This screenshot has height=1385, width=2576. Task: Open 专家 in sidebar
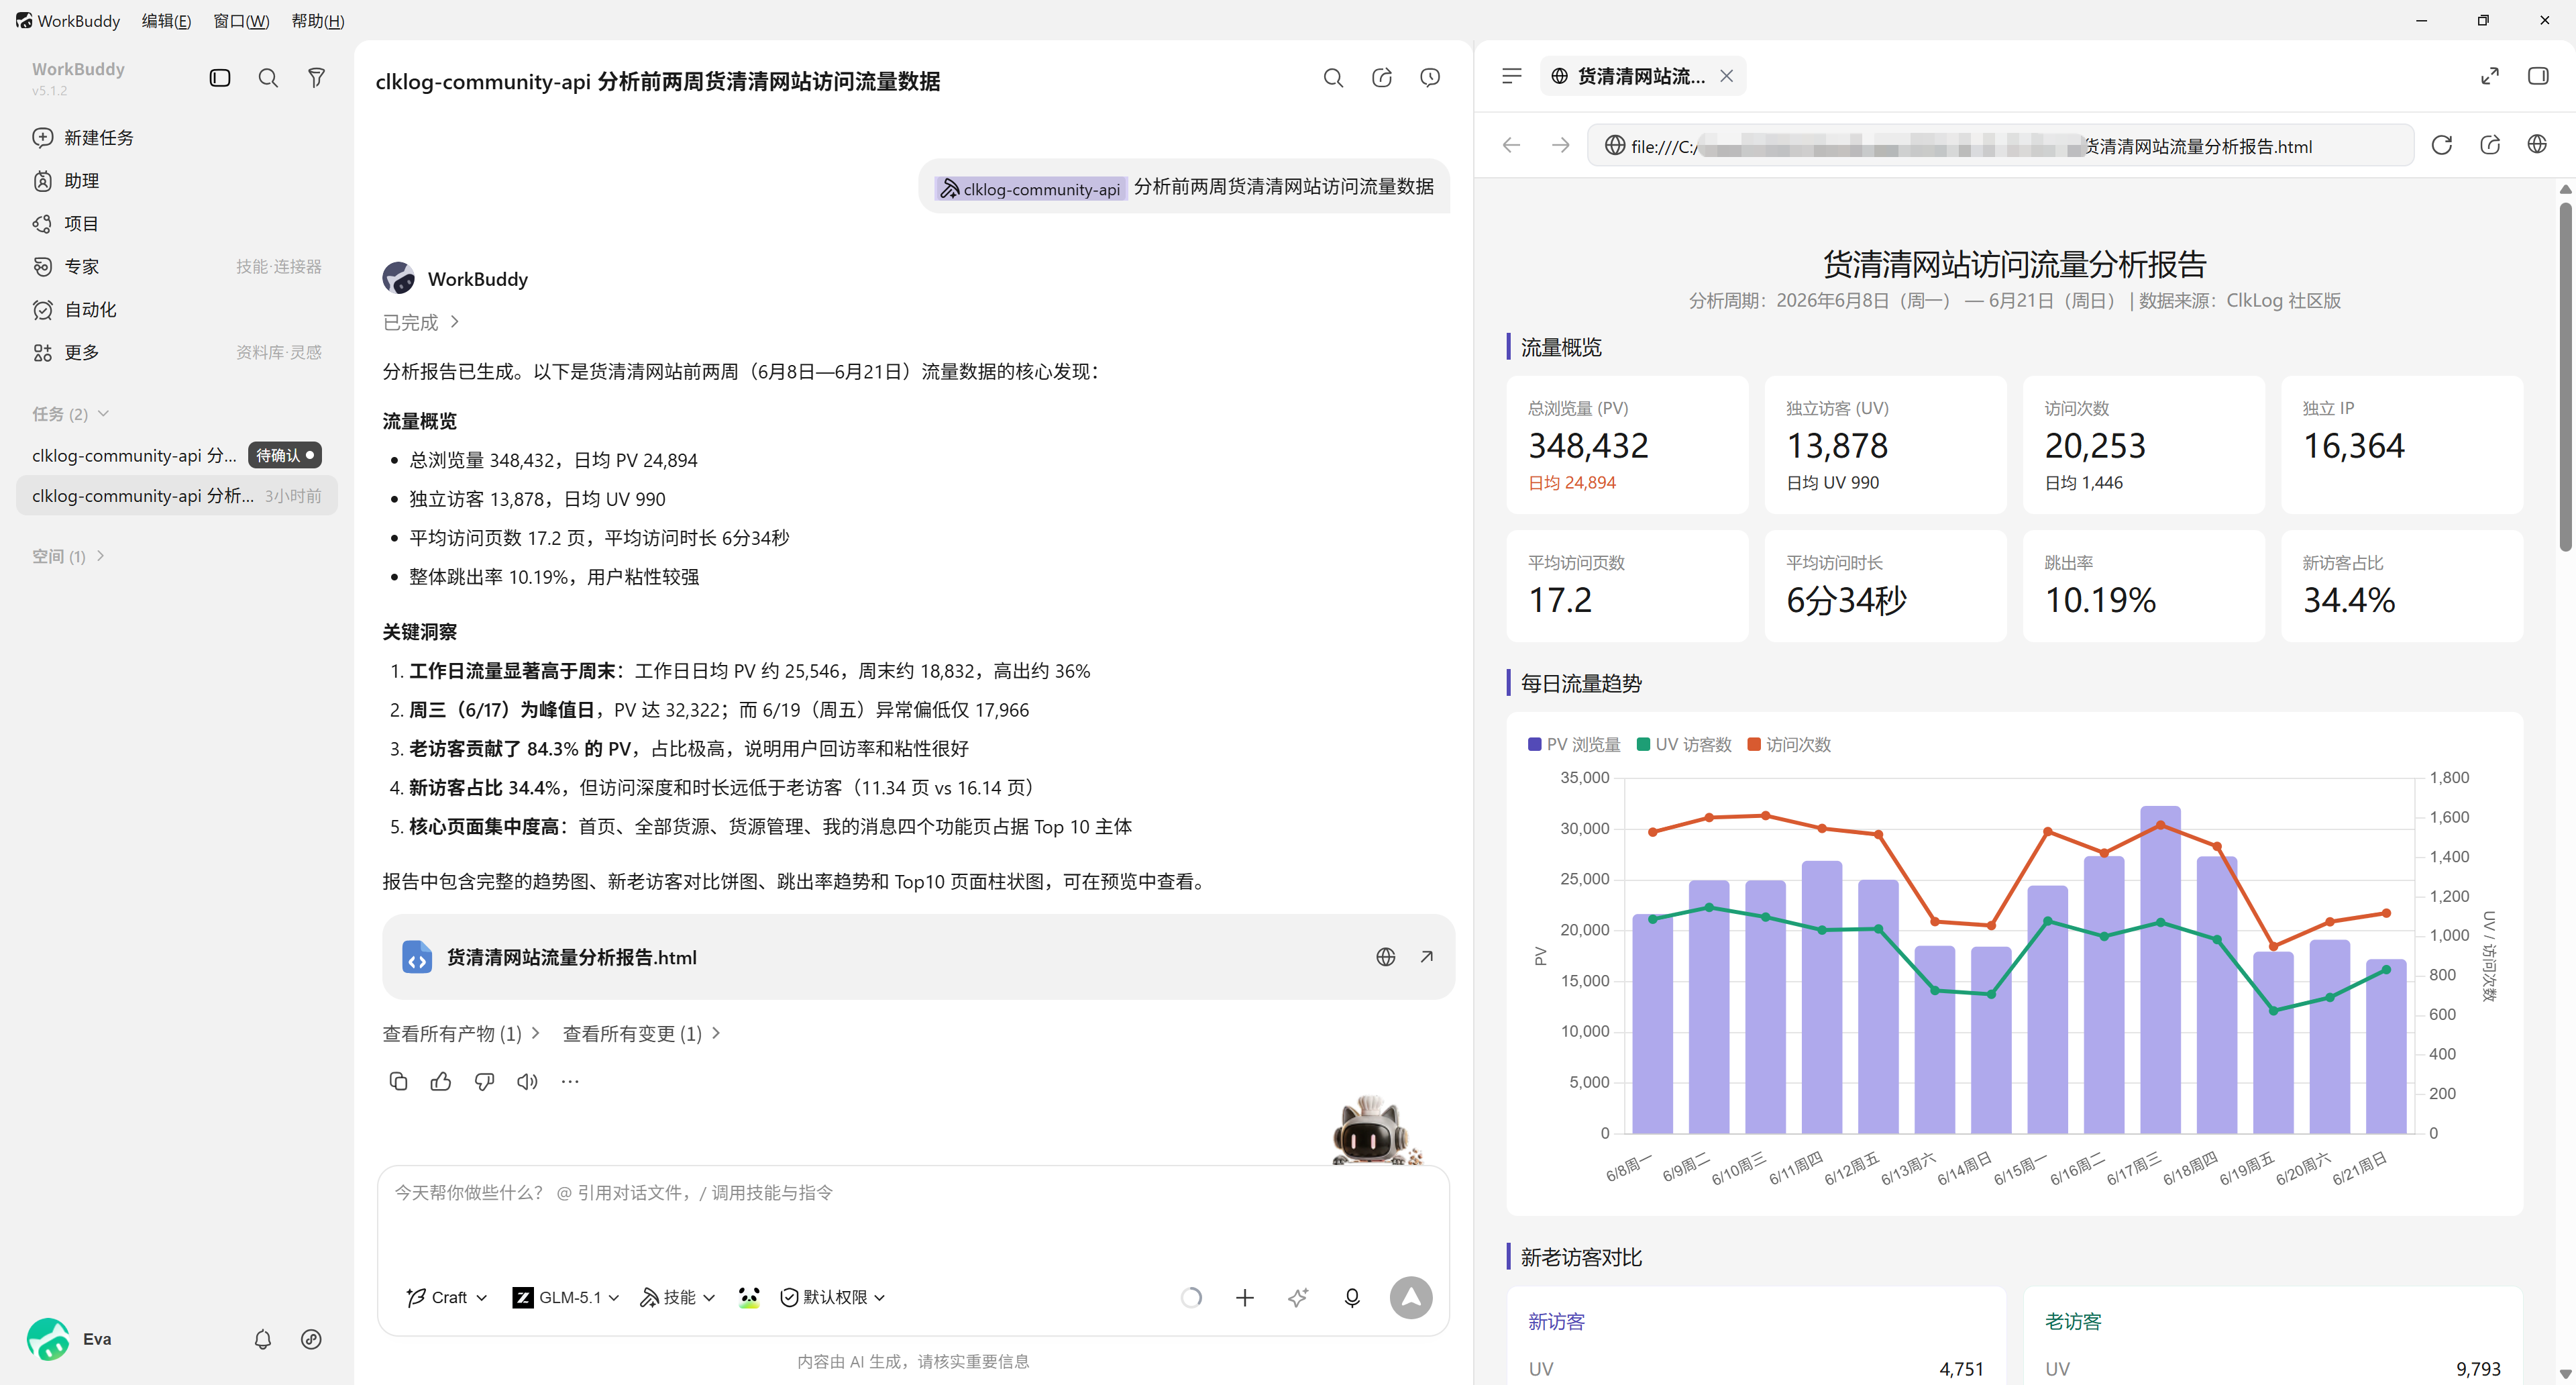coord(177,267)
